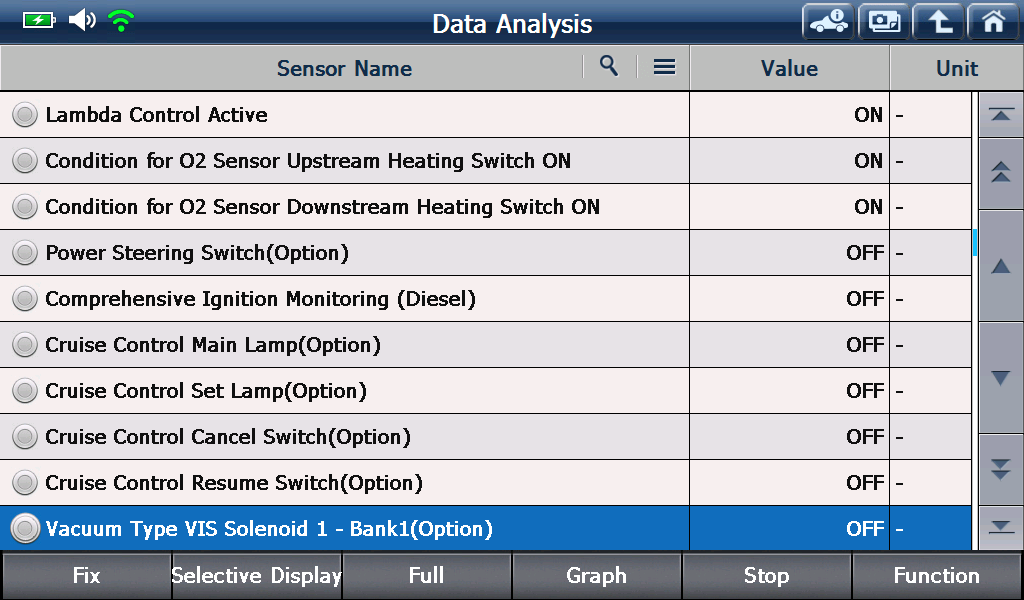The width and height of the screenshot is (1024, 600).
Task: Select Power Steering Switch(Option) radio button
Action: click(x=25, y=253)
